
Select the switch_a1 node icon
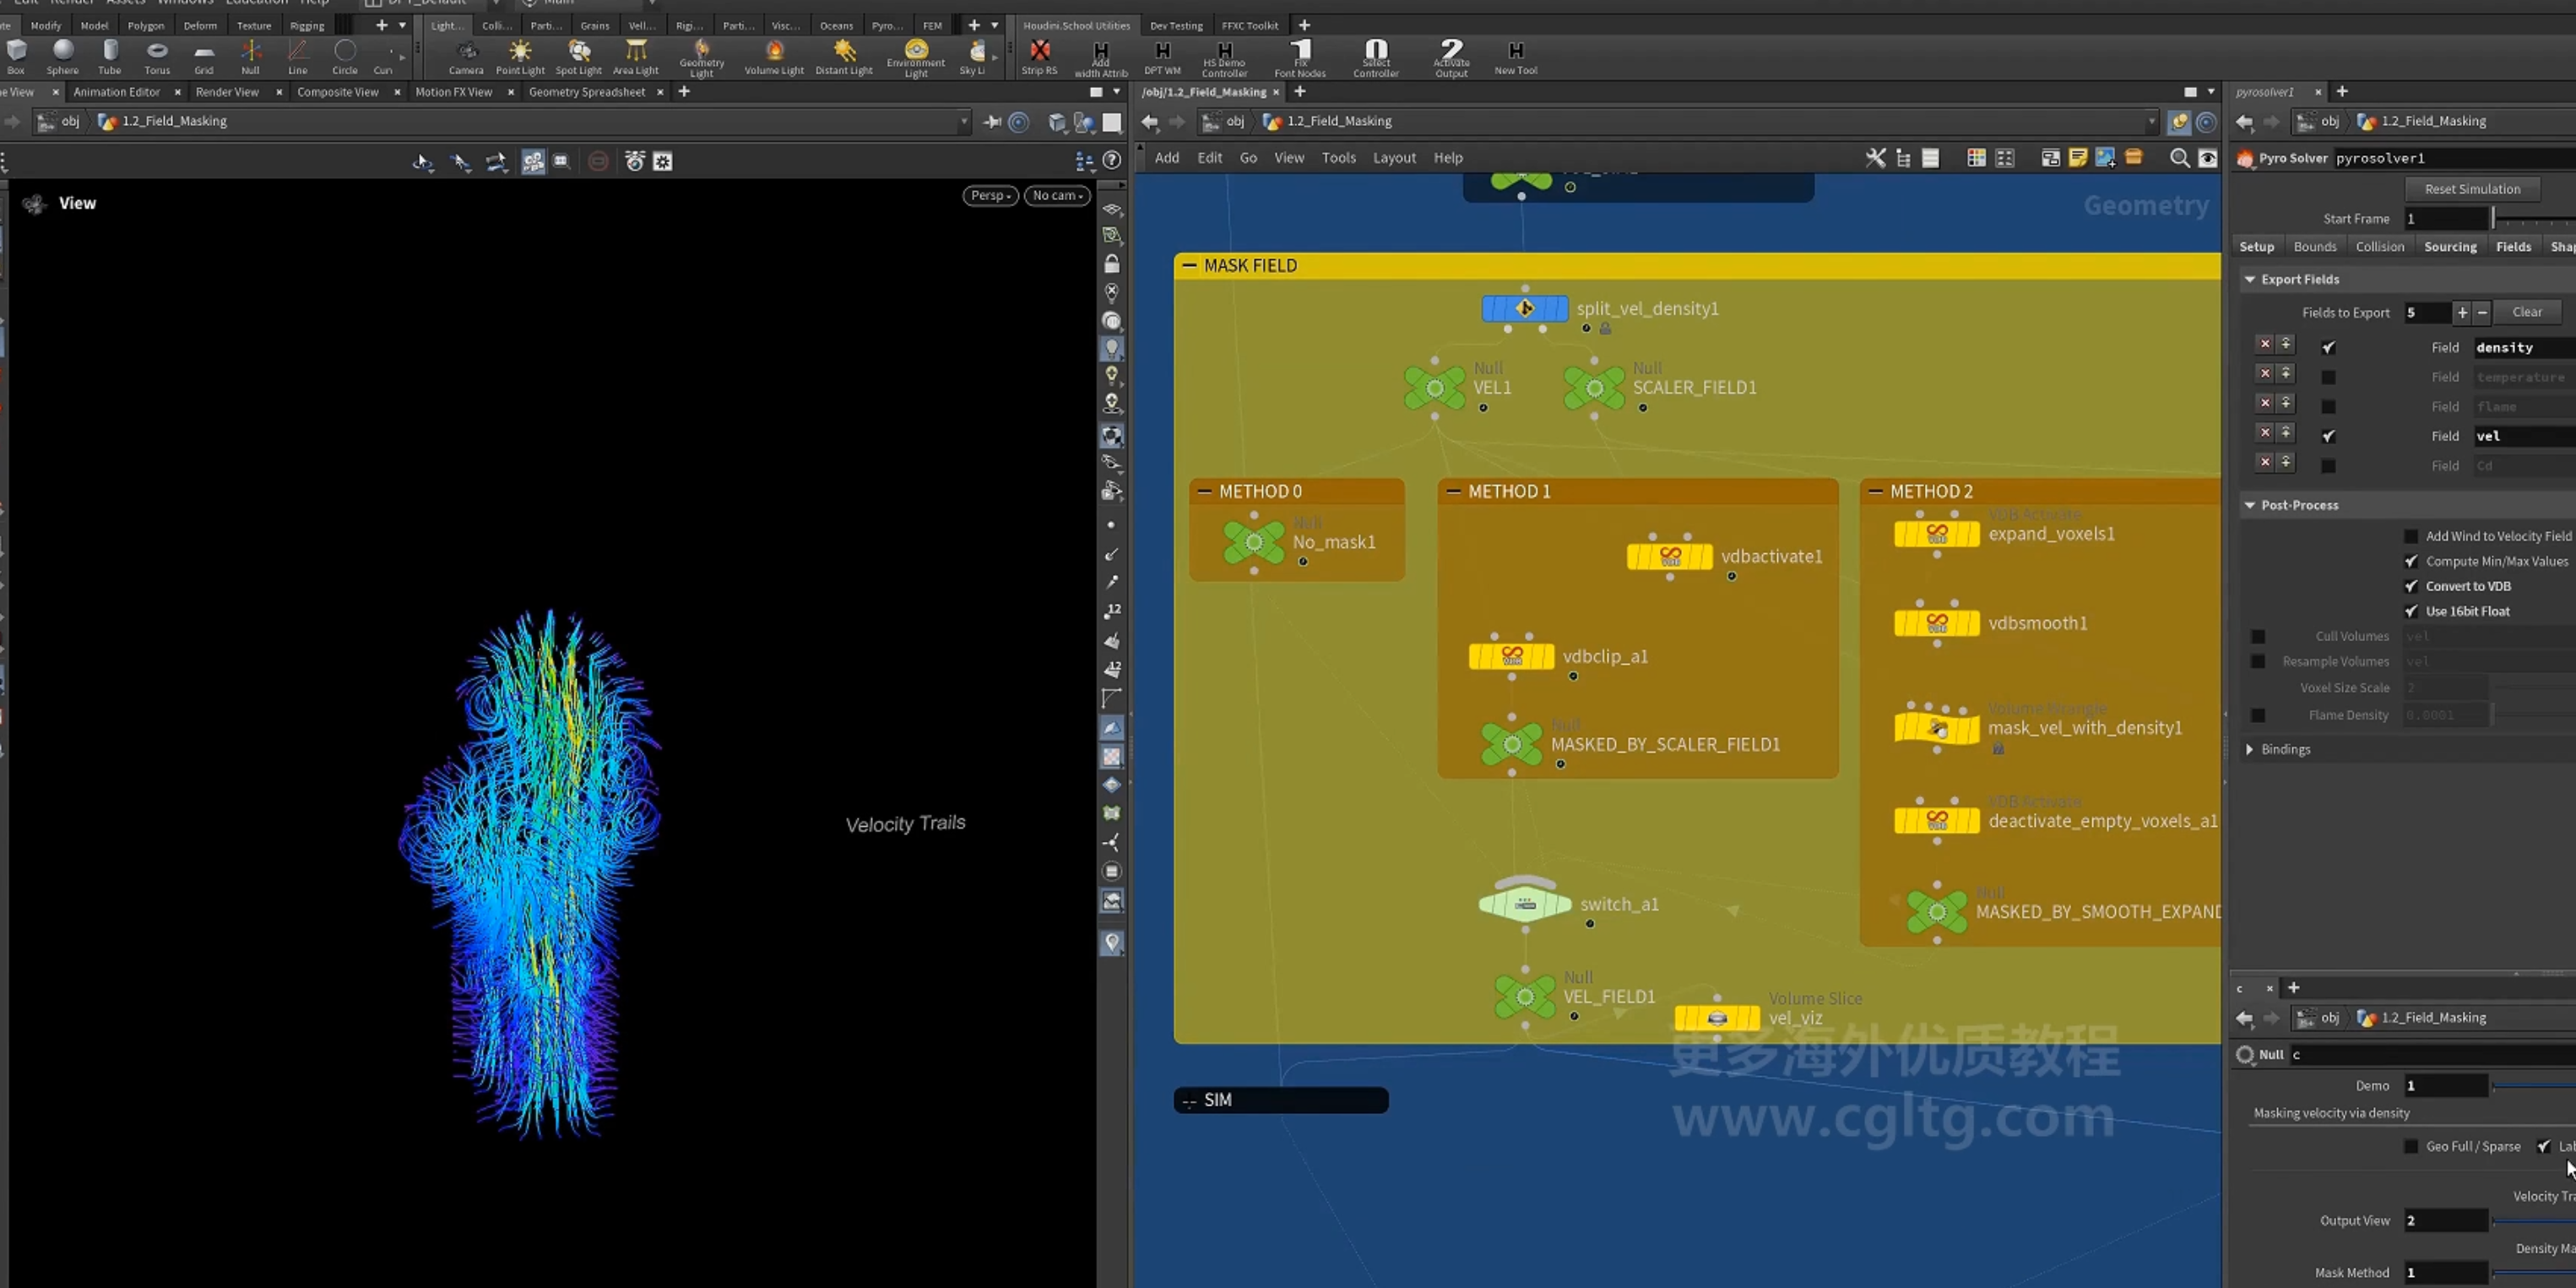coord(1524,903)
